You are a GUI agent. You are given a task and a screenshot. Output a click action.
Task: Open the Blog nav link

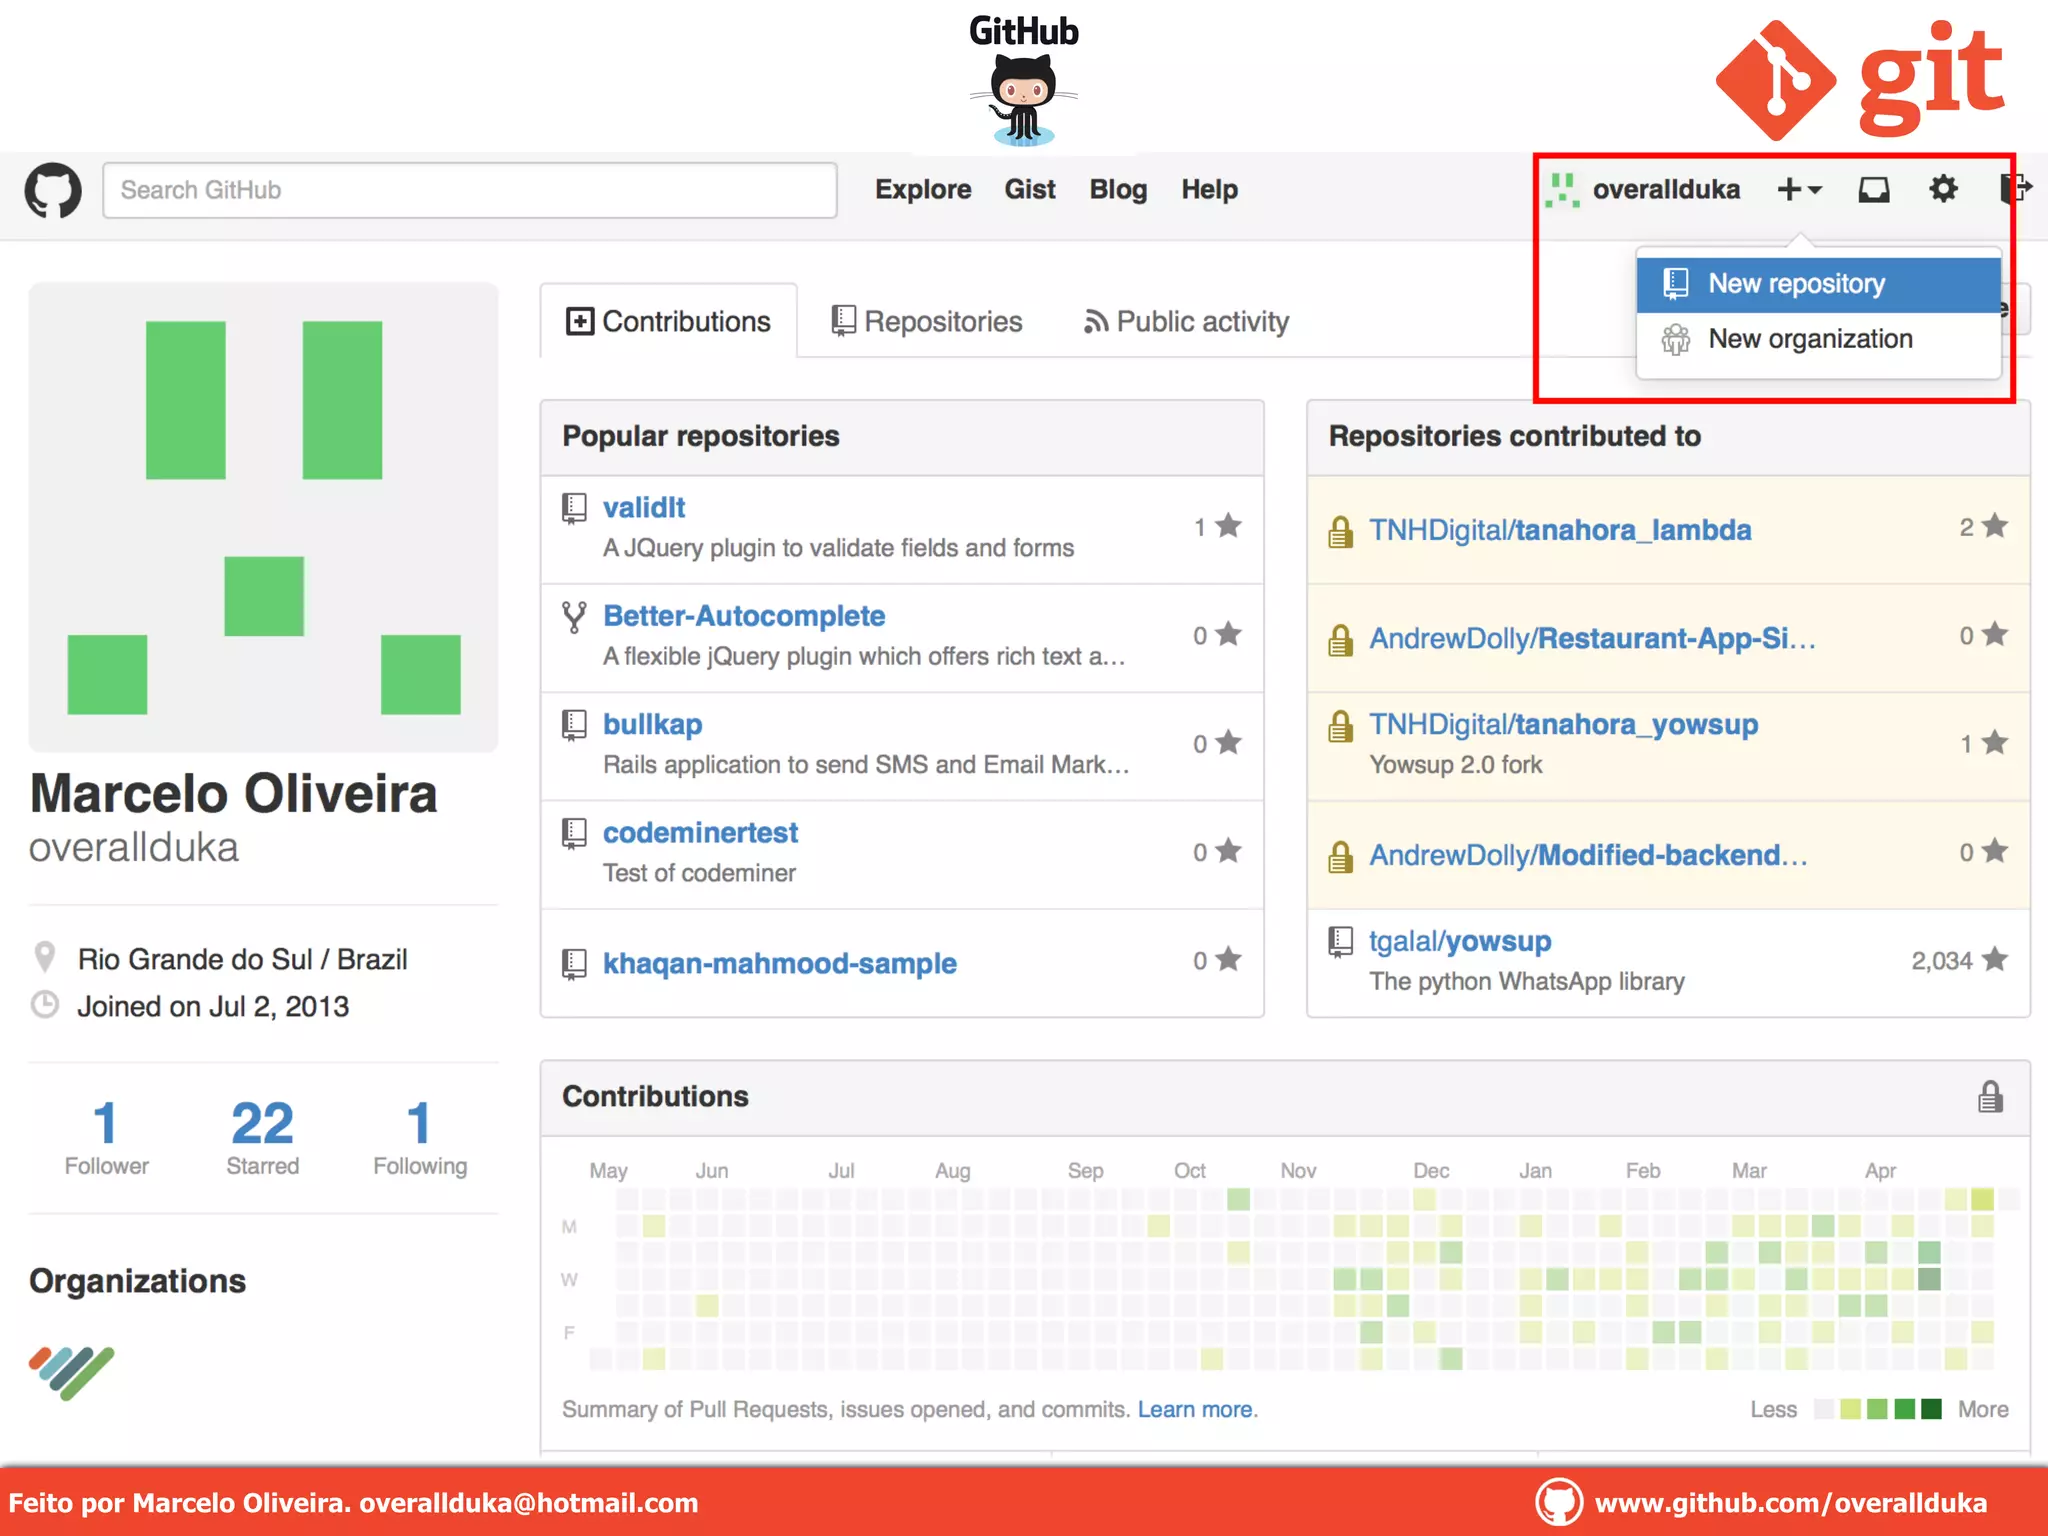[x=1118, y=190]
